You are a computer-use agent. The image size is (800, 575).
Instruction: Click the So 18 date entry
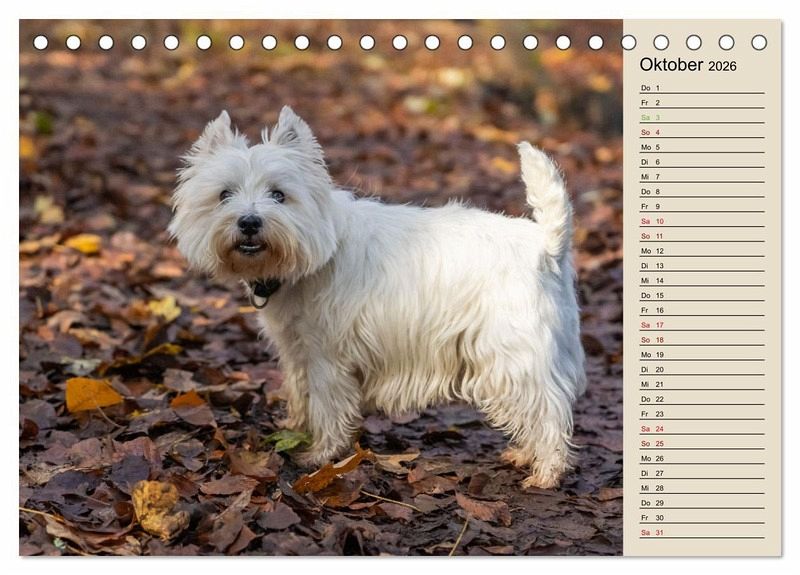[701, 340]
